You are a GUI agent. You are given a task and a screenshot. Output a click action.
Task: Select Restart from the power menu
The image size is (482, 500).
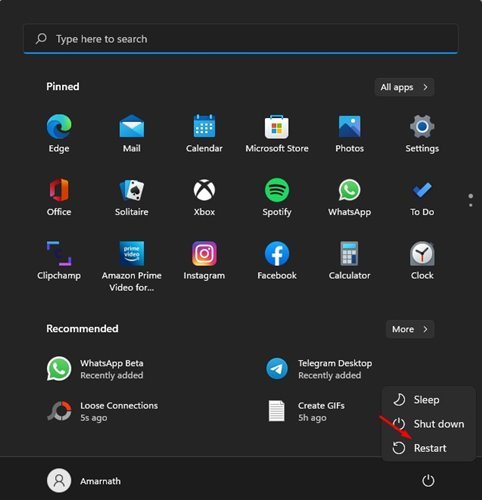(x=428, y=448)
